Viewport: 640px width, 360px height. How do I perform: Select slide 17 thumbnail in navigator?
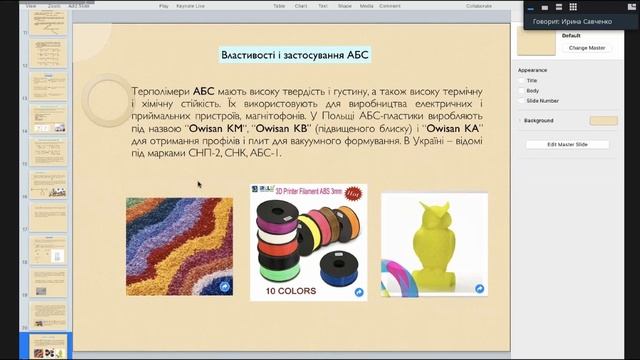(x=48, y=217)
